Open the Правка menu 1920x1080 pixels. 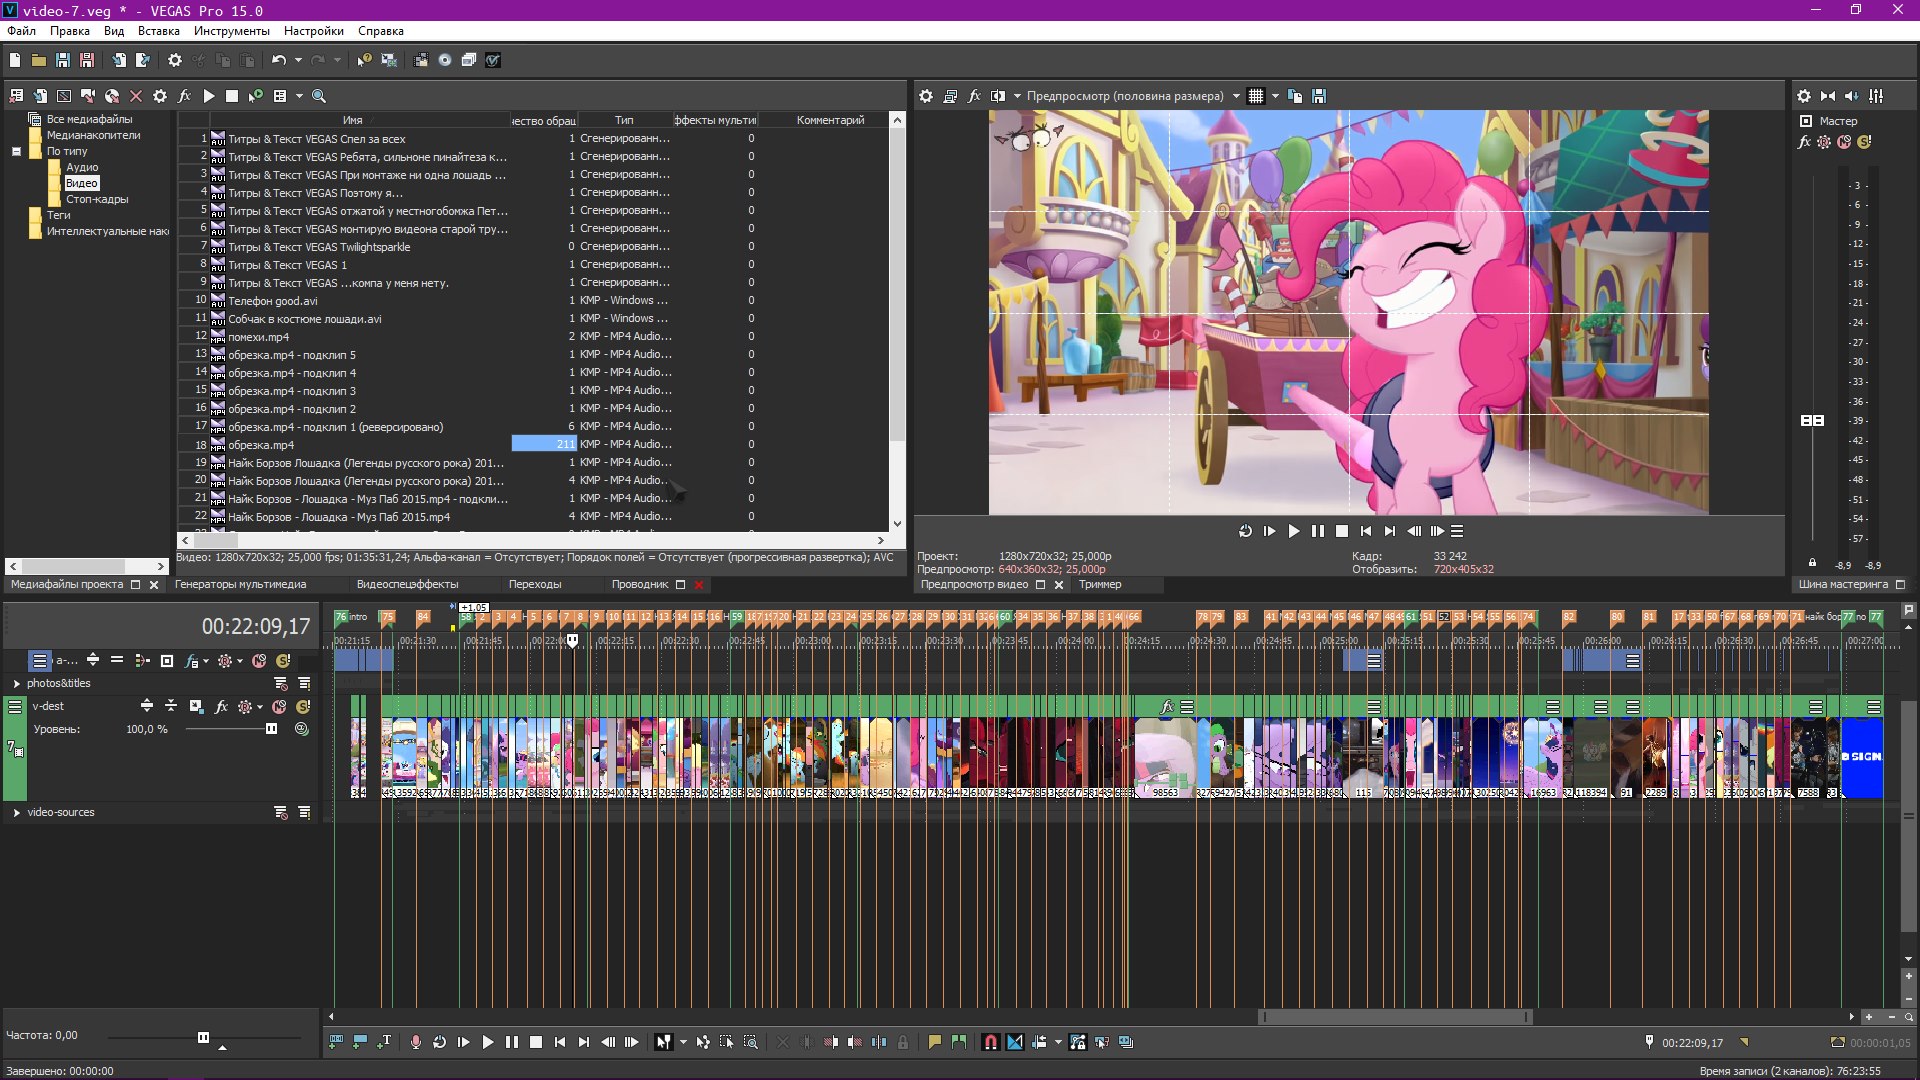(x=70, y=31)
